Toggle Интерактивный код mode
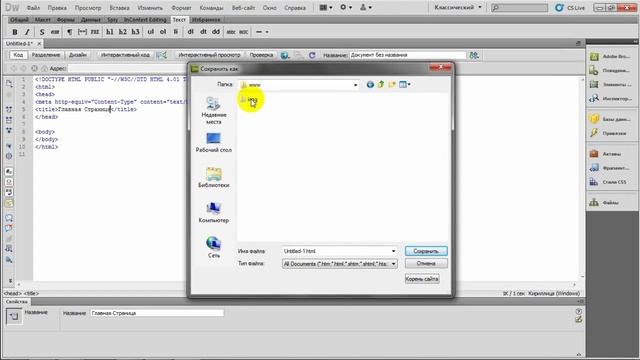Image resolution: width=640 pixels, height=360 pixels. (x=125, y=55)
